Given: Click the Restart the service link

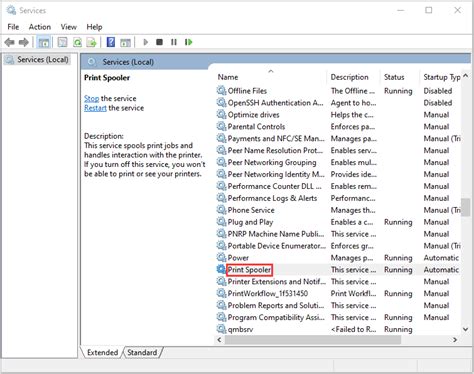Looking at the screenshot, I should coord(95,108).
